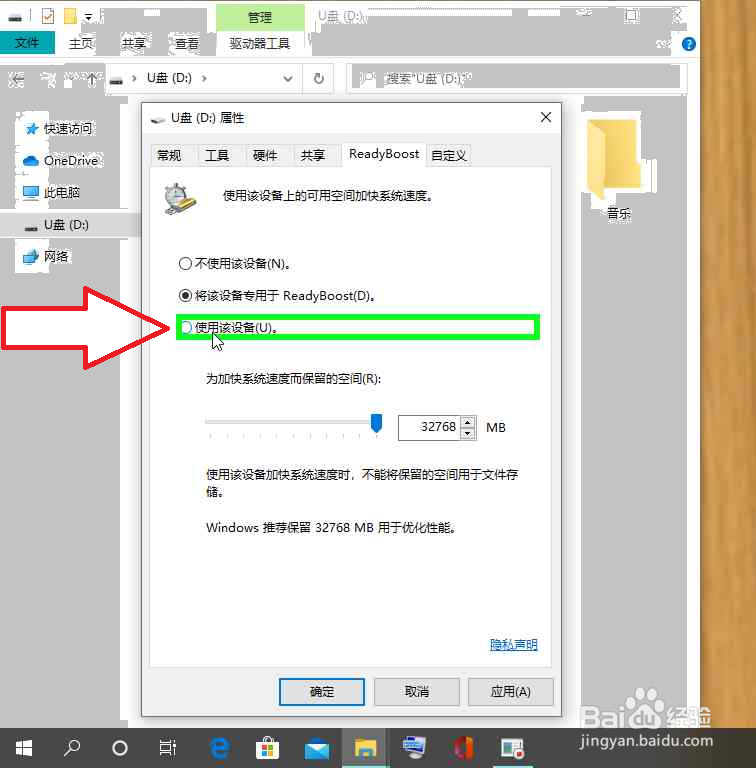
Task: Switch to the 常规 tab
Action: (x=169, y=155)
